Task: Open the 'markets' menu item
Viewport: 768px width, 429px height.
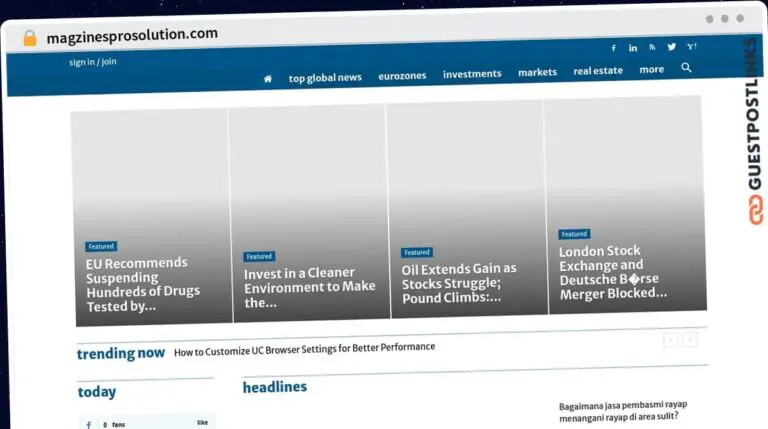Action: coord(537,72)
